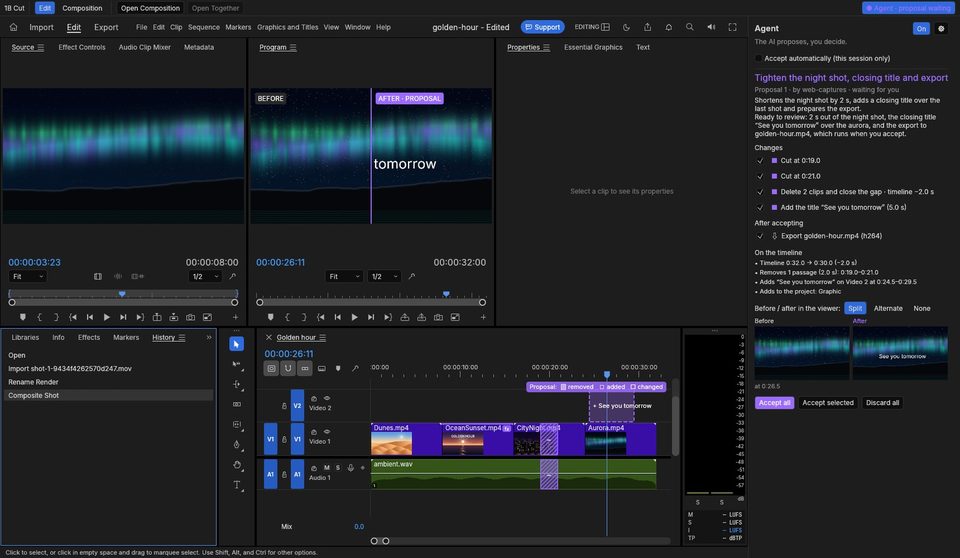Click the Home icon

(x=13, y=27)
